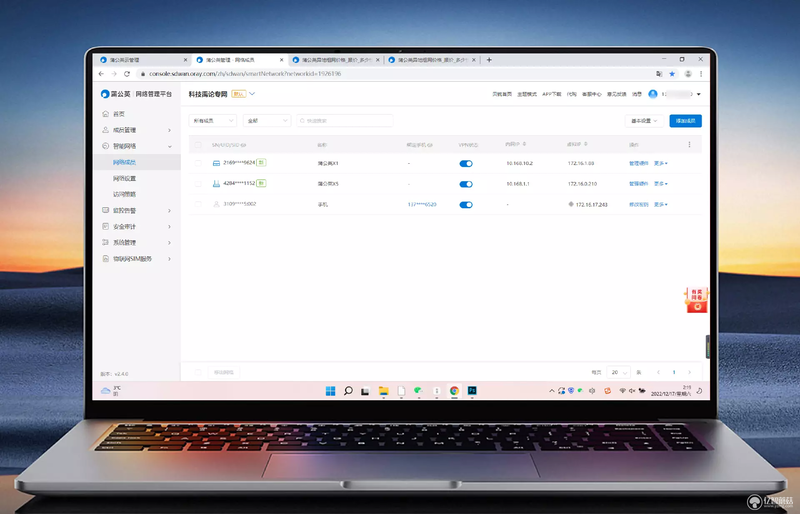The height and width of the screenshot is (514, 800).
Task: Click the phone link 177****6520
Action: coord(422,205)
